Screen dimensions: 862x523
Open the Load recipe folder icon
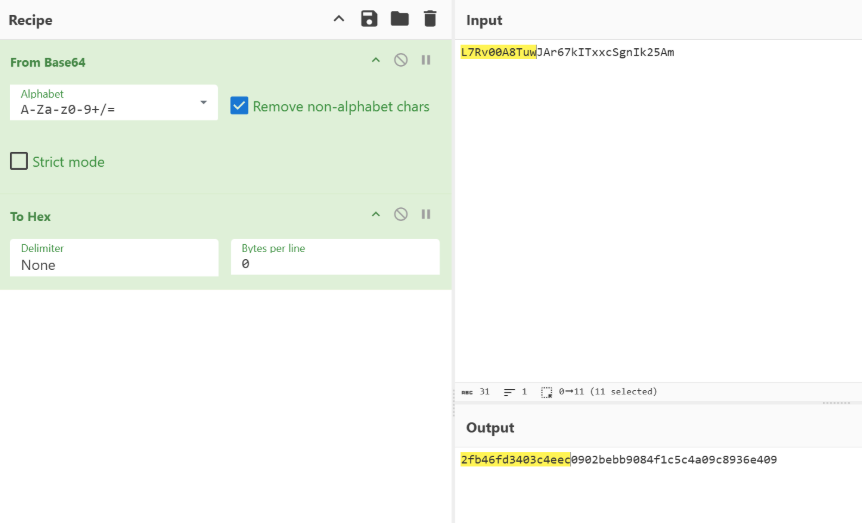click(x=400, y=19)
